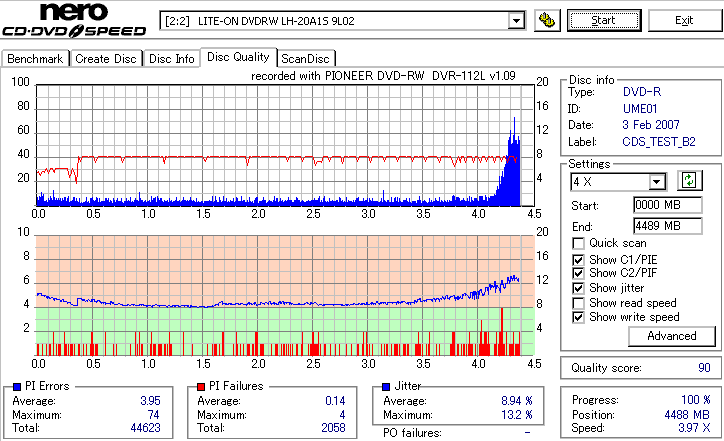Click Jitter maximum value 13.2 %
Screen dimensions: 724x441
coord(517,415)
